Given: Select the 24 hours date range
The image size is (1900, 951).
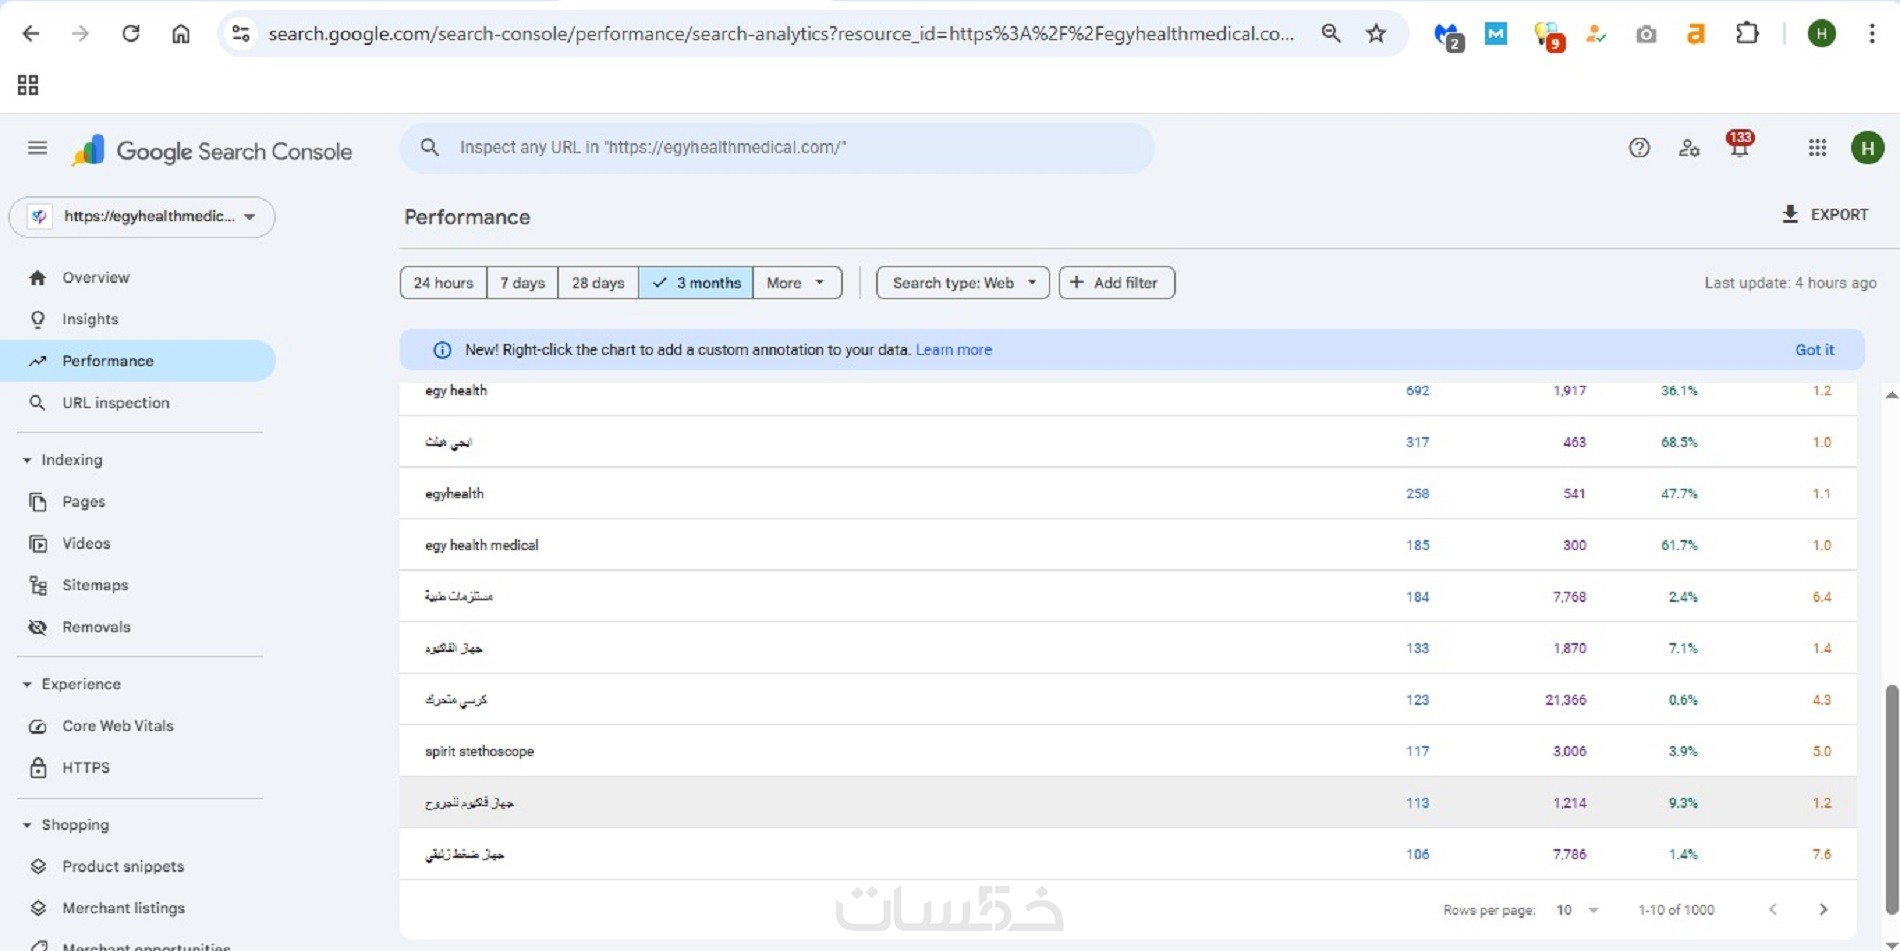Looking at the screenshot, I should pyautogui.click(x=443, y=283).
